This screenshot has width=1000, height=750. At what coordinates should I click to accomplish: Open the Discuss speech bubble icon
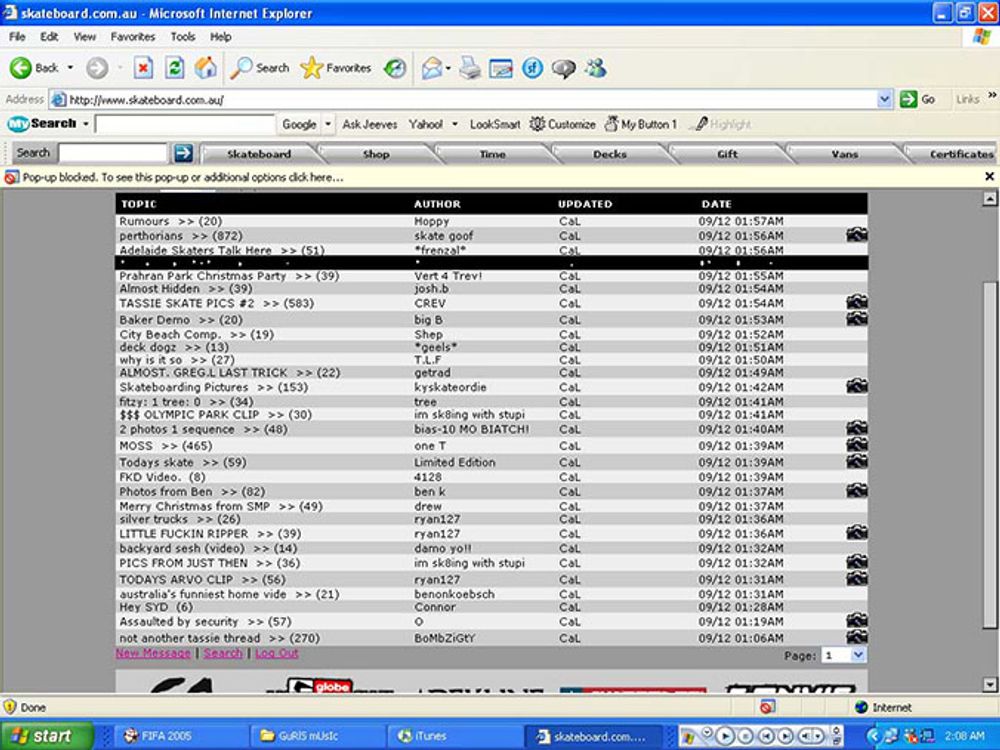pos(564,68)
